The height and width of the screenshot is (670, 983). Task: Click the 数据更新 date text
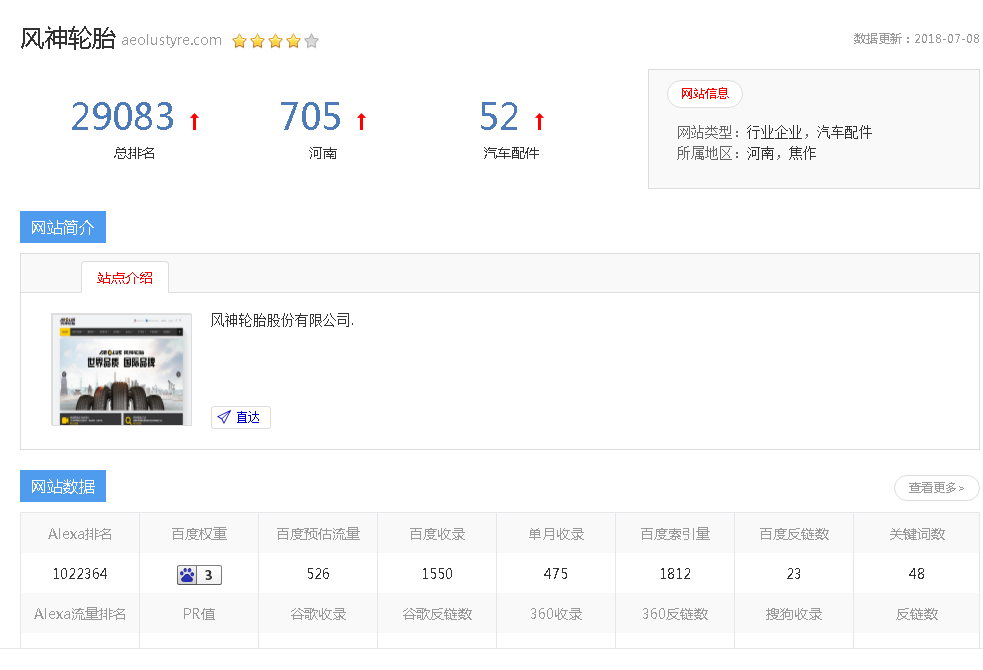916,39
